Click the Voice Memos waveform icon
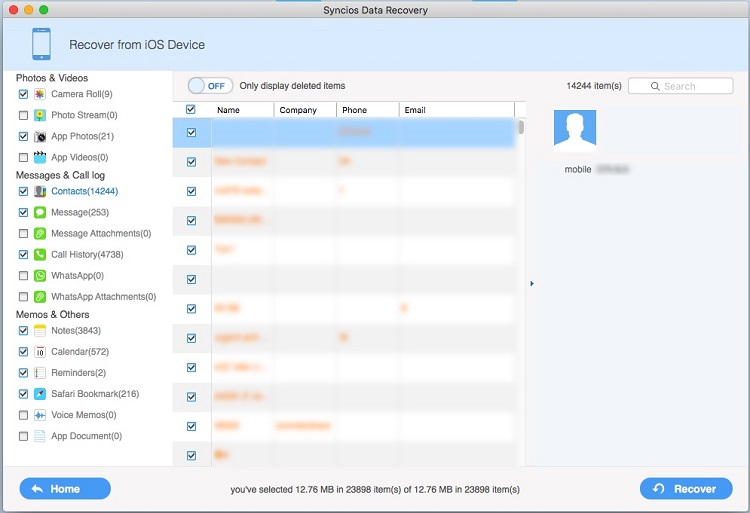This screenshot has height=513, width=750. tap(40, 415)
